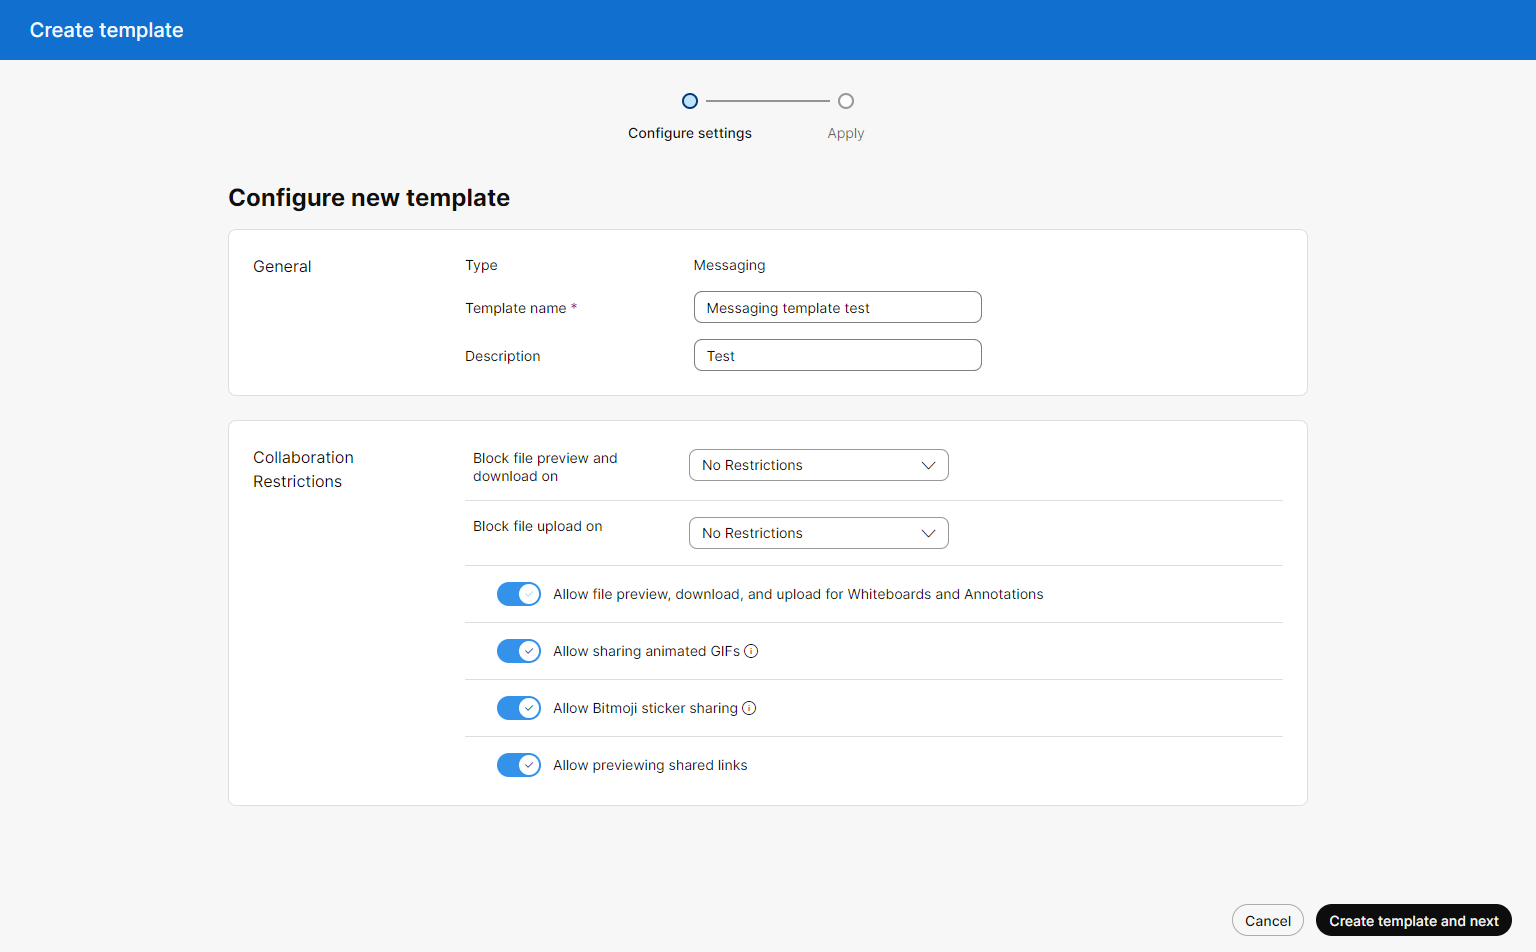Click the Configure settings step label text

point(690,133)
